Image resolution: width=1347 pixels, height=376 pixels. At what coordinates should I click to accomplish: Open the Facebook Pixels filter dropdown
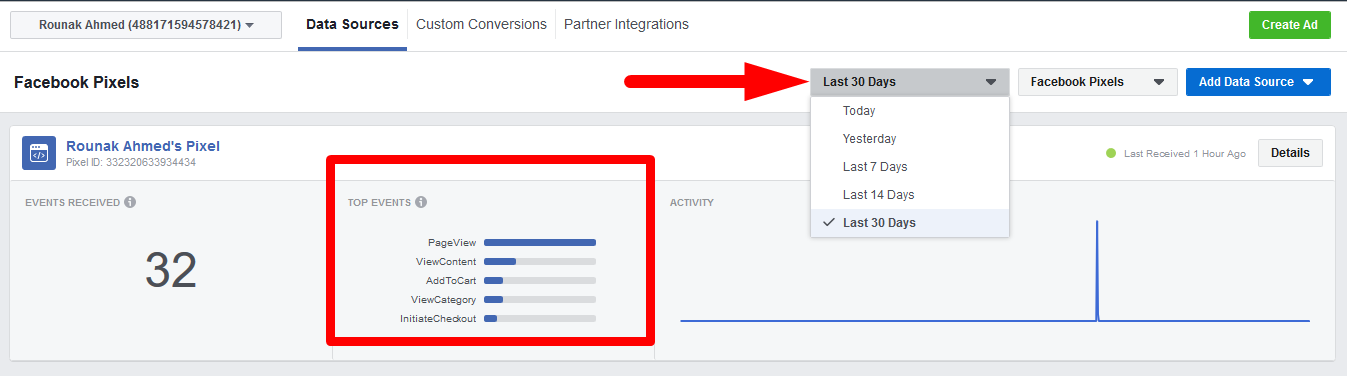coord(1097,82)
